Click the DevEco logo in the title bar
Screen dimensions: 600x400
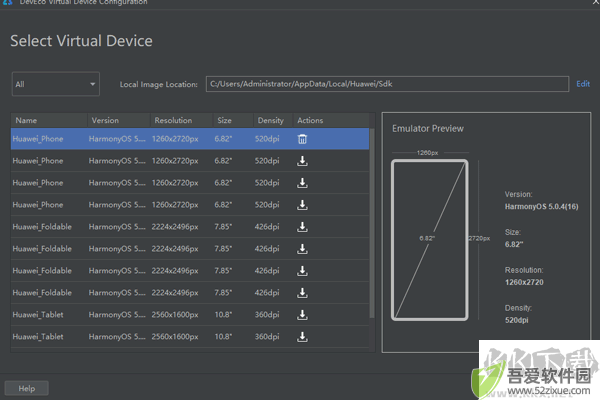coord(7,2)
